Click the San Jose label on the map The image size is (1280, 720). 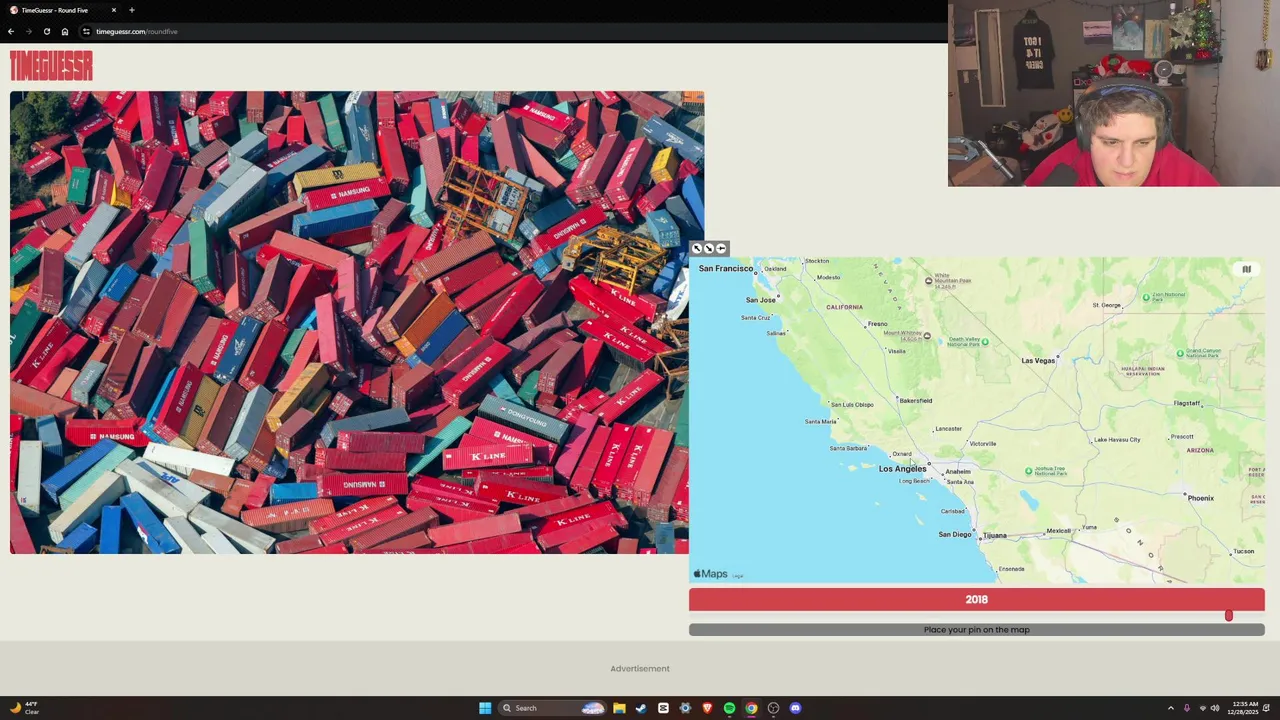pos(760,300)
